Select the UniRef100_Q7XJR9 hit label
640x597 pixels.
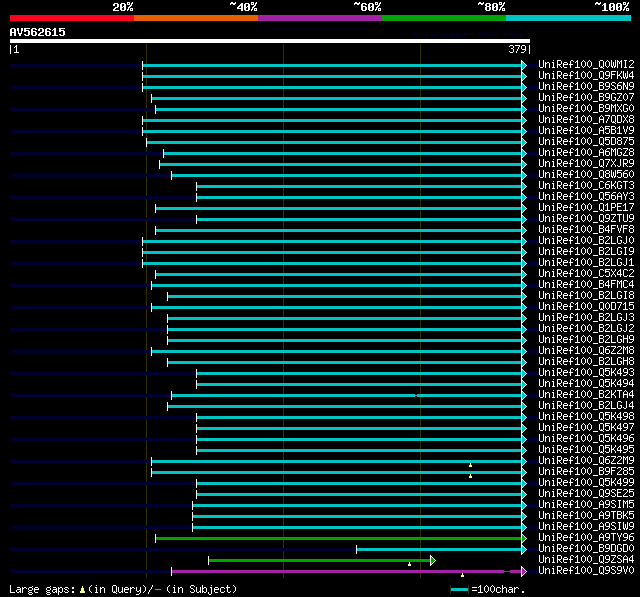point(586,164)
